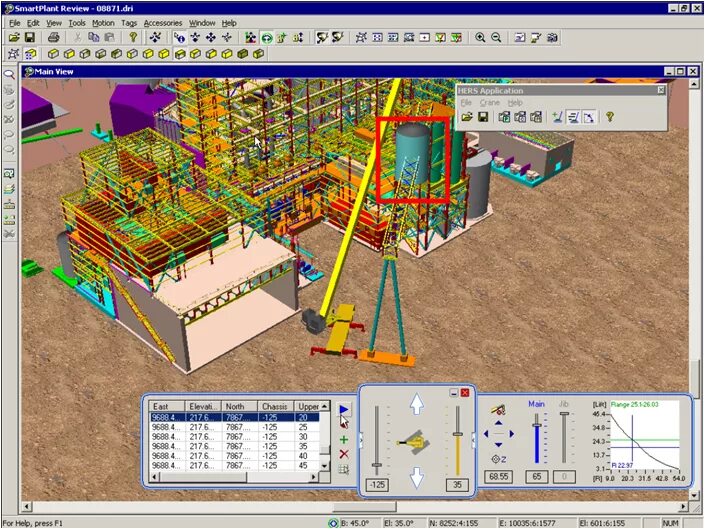Click the North column header
Image resolution: width=705 pixels, height=529 pixels.
pos(240,406)
